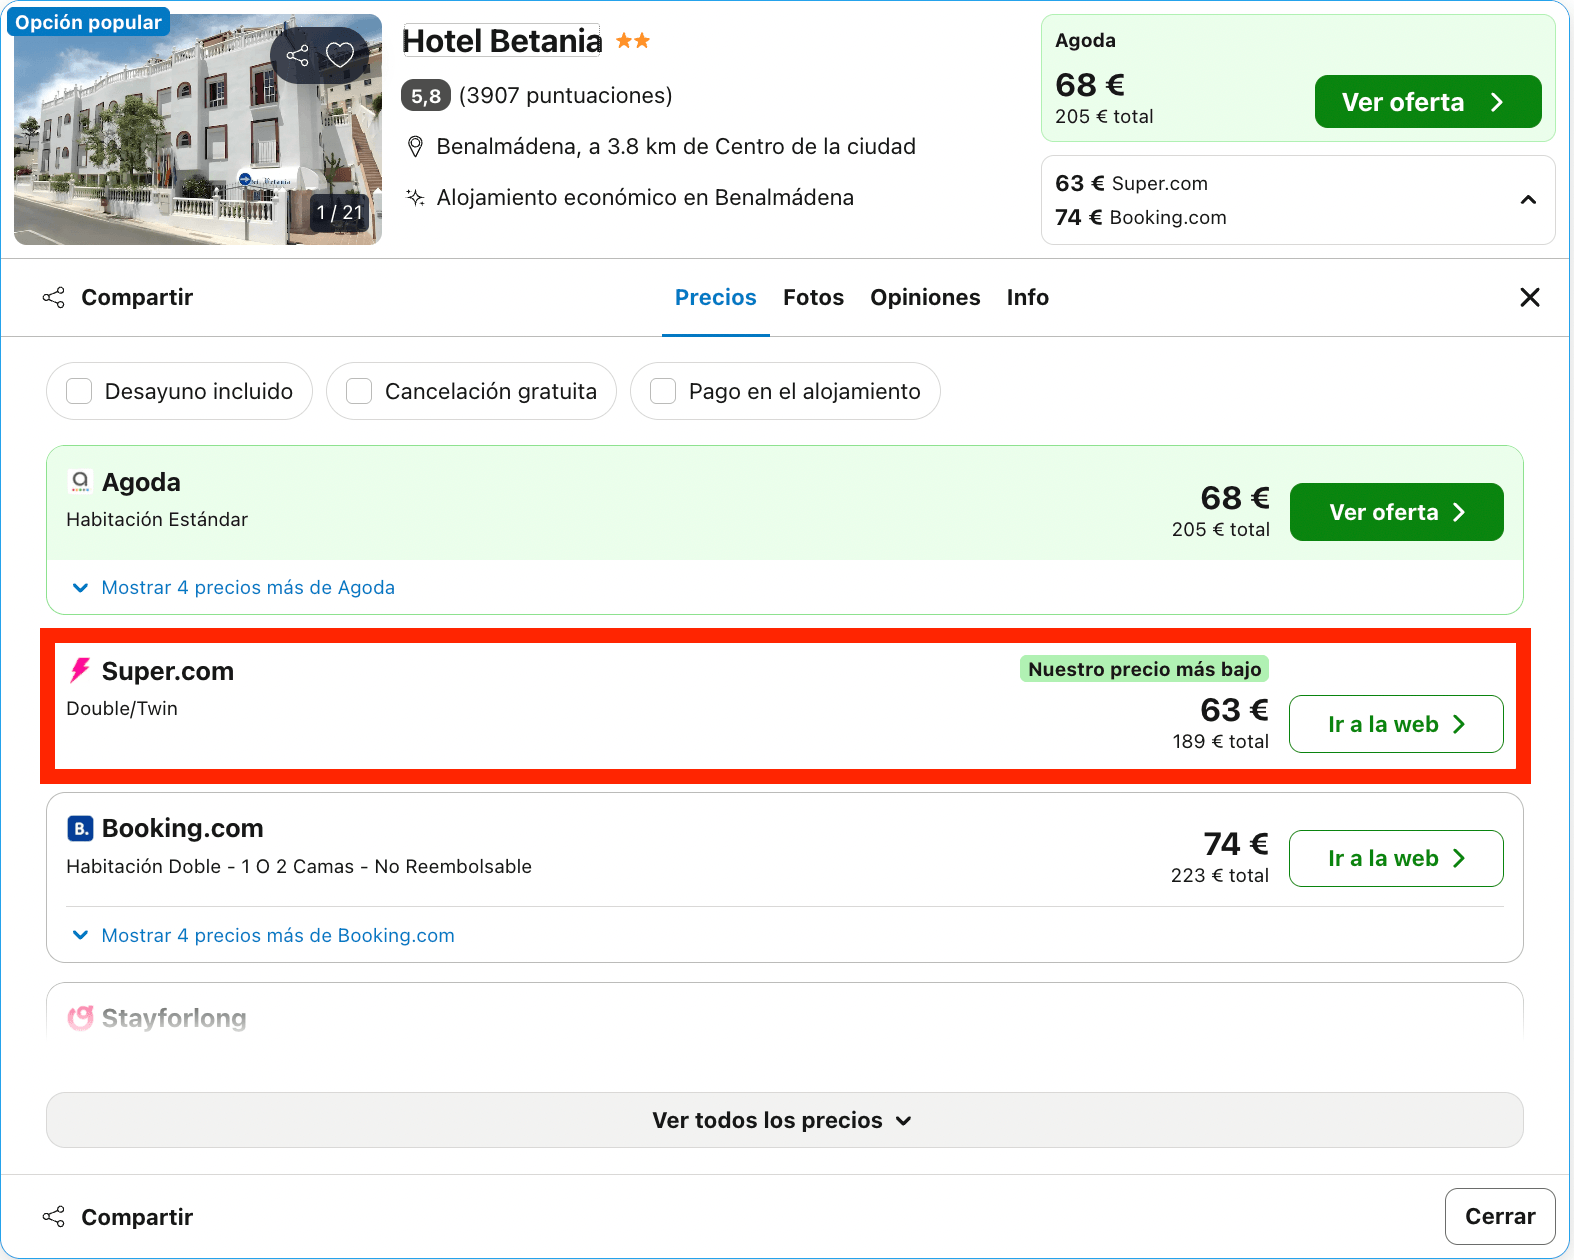
Task: Open the Fotos tab
Action: pos(813,297)
